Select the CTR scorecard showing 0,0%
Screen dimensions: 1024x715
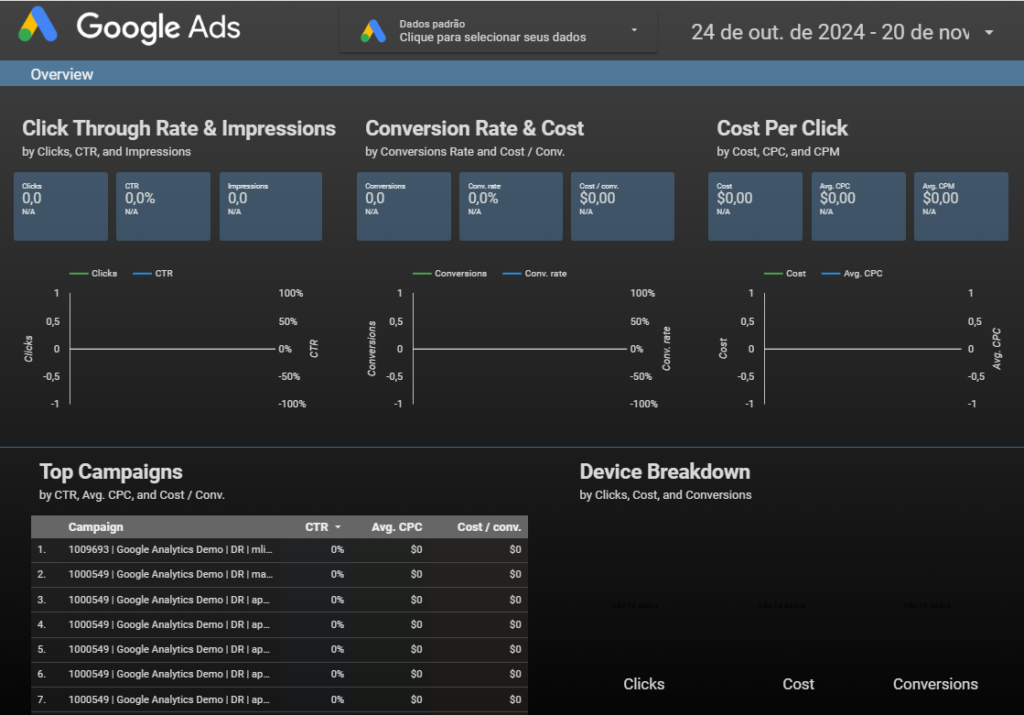point(163,206)
